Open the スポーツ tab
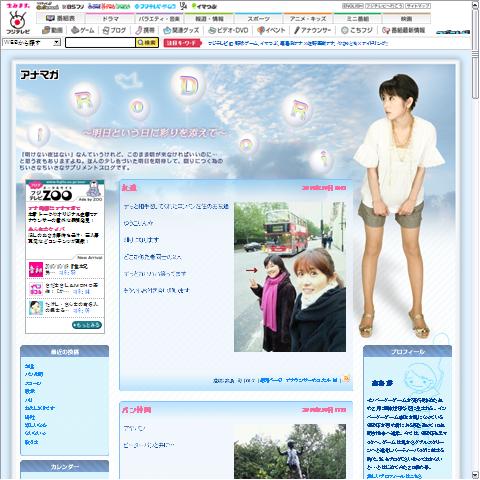 click(x=259, y=19)
